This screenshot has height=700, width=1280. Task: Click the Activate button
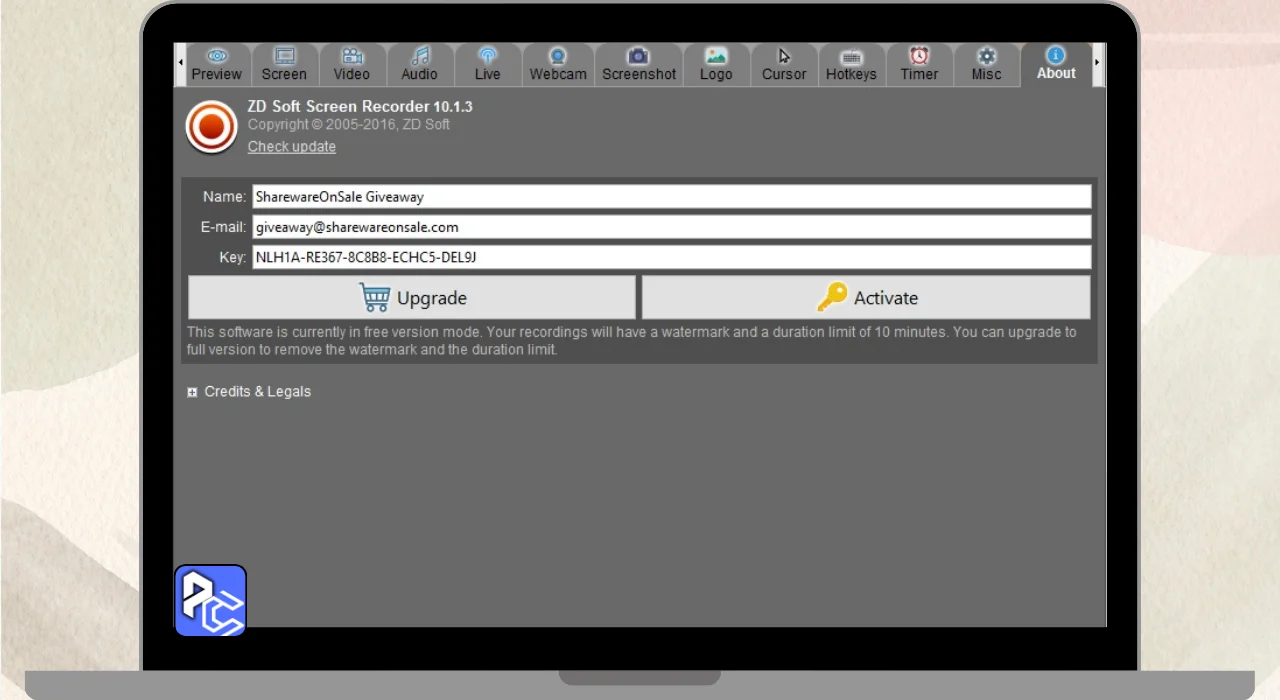click(866, 298)
